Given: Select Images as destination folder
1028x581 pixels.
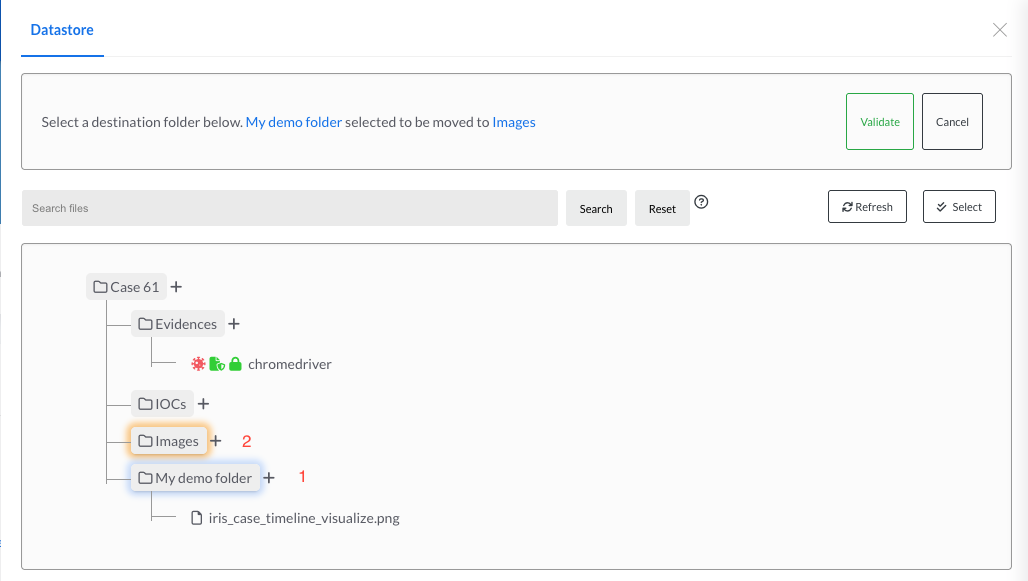Looking at the screenshot, I should pyautogui.click(x=169, y=441).
